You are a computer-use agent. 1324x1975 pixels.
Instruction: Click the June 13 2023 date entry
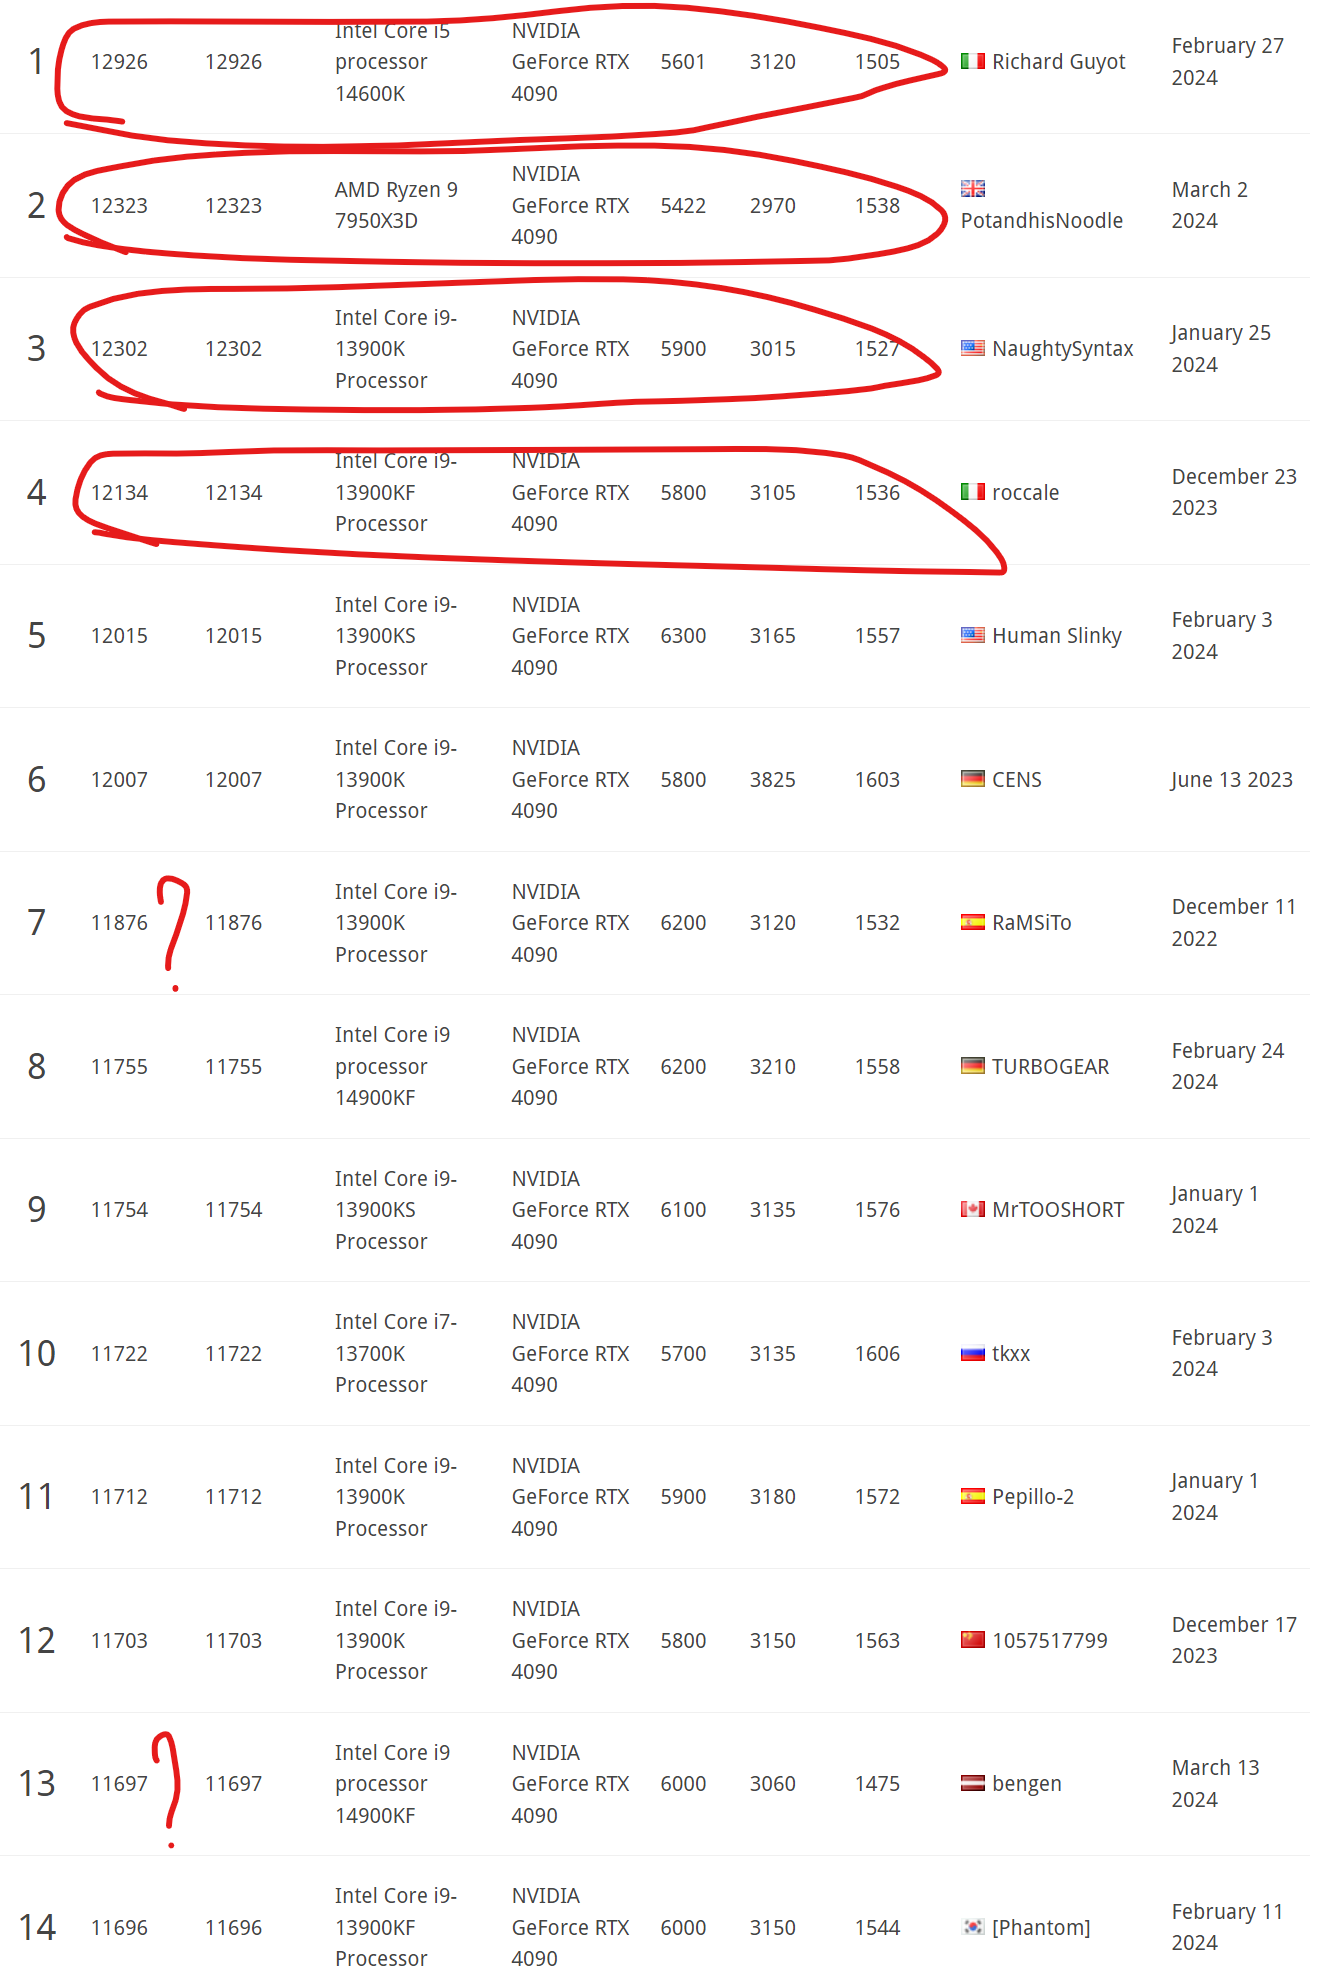[x=1231, y=779]
